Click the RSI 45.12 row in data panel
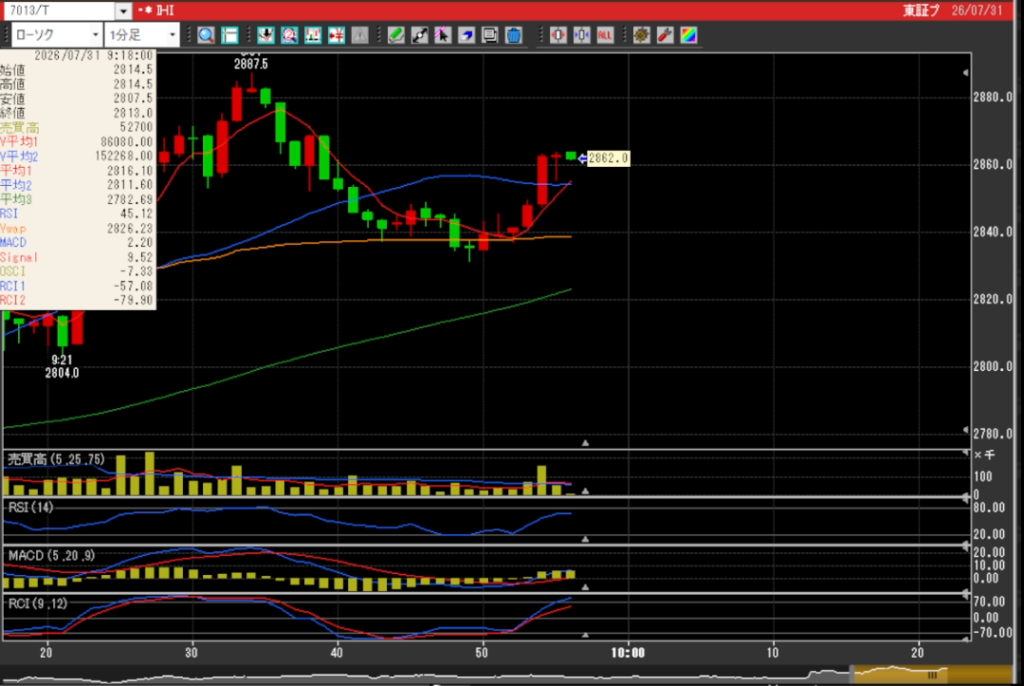The height and width of the screenshot is (686, 1024). click(x=77, y=214)
